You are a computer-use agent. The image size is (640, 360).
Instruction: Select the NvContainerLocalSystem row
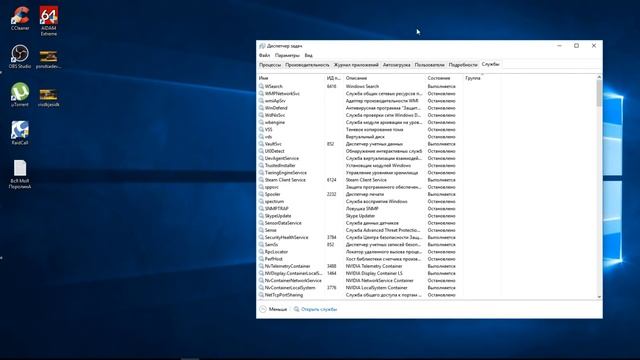pyautogui.click(x=427, y=288)
